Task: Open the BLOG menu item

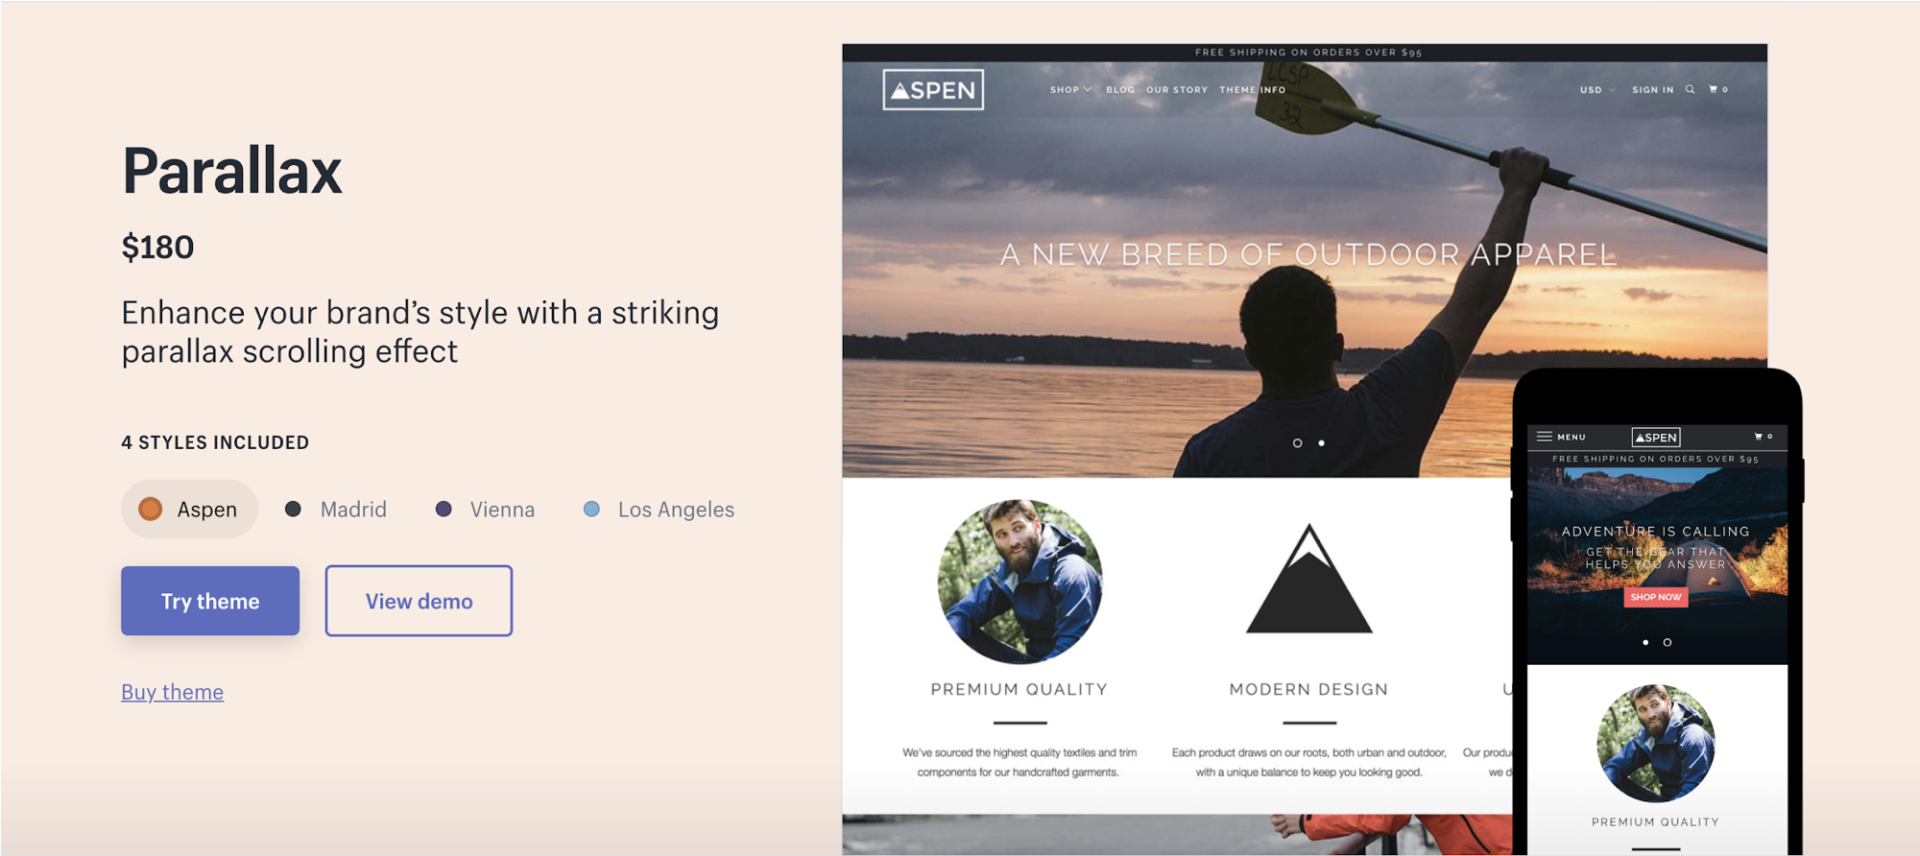Action: pos(1120,90)
